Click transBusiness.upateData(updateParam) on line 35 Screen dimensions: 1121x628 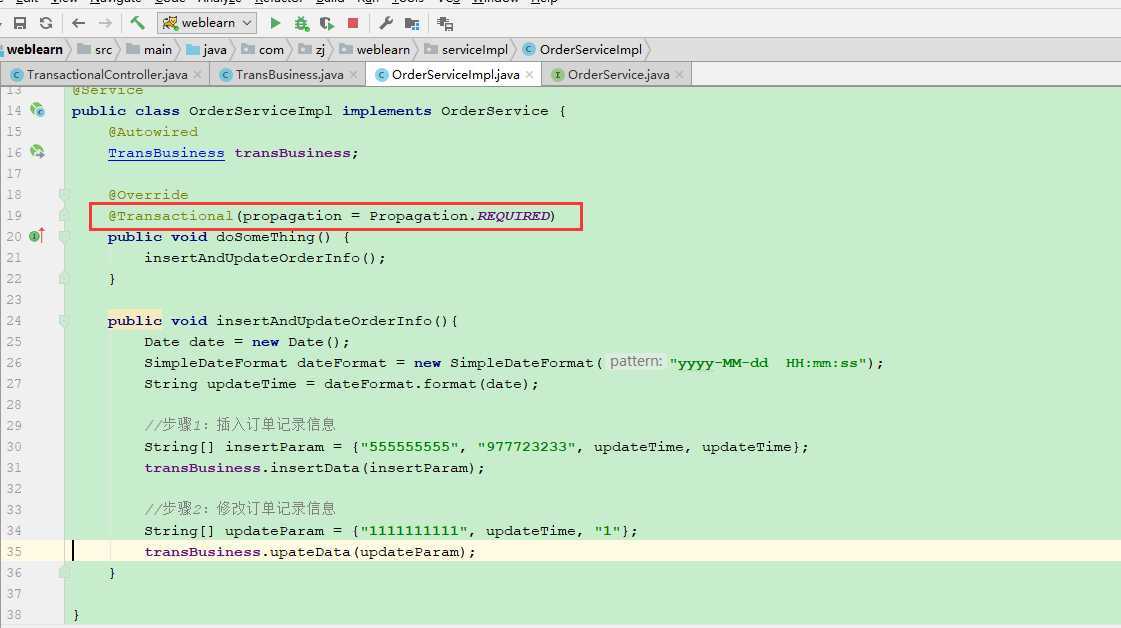click(x=305, y=551)
